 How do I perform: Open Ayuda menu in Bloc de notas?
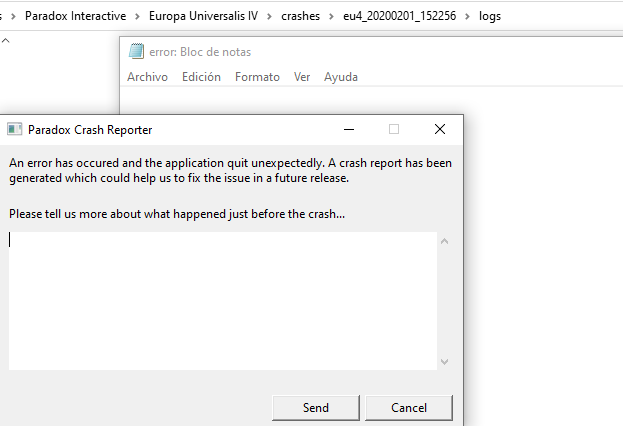click(341, 77)
